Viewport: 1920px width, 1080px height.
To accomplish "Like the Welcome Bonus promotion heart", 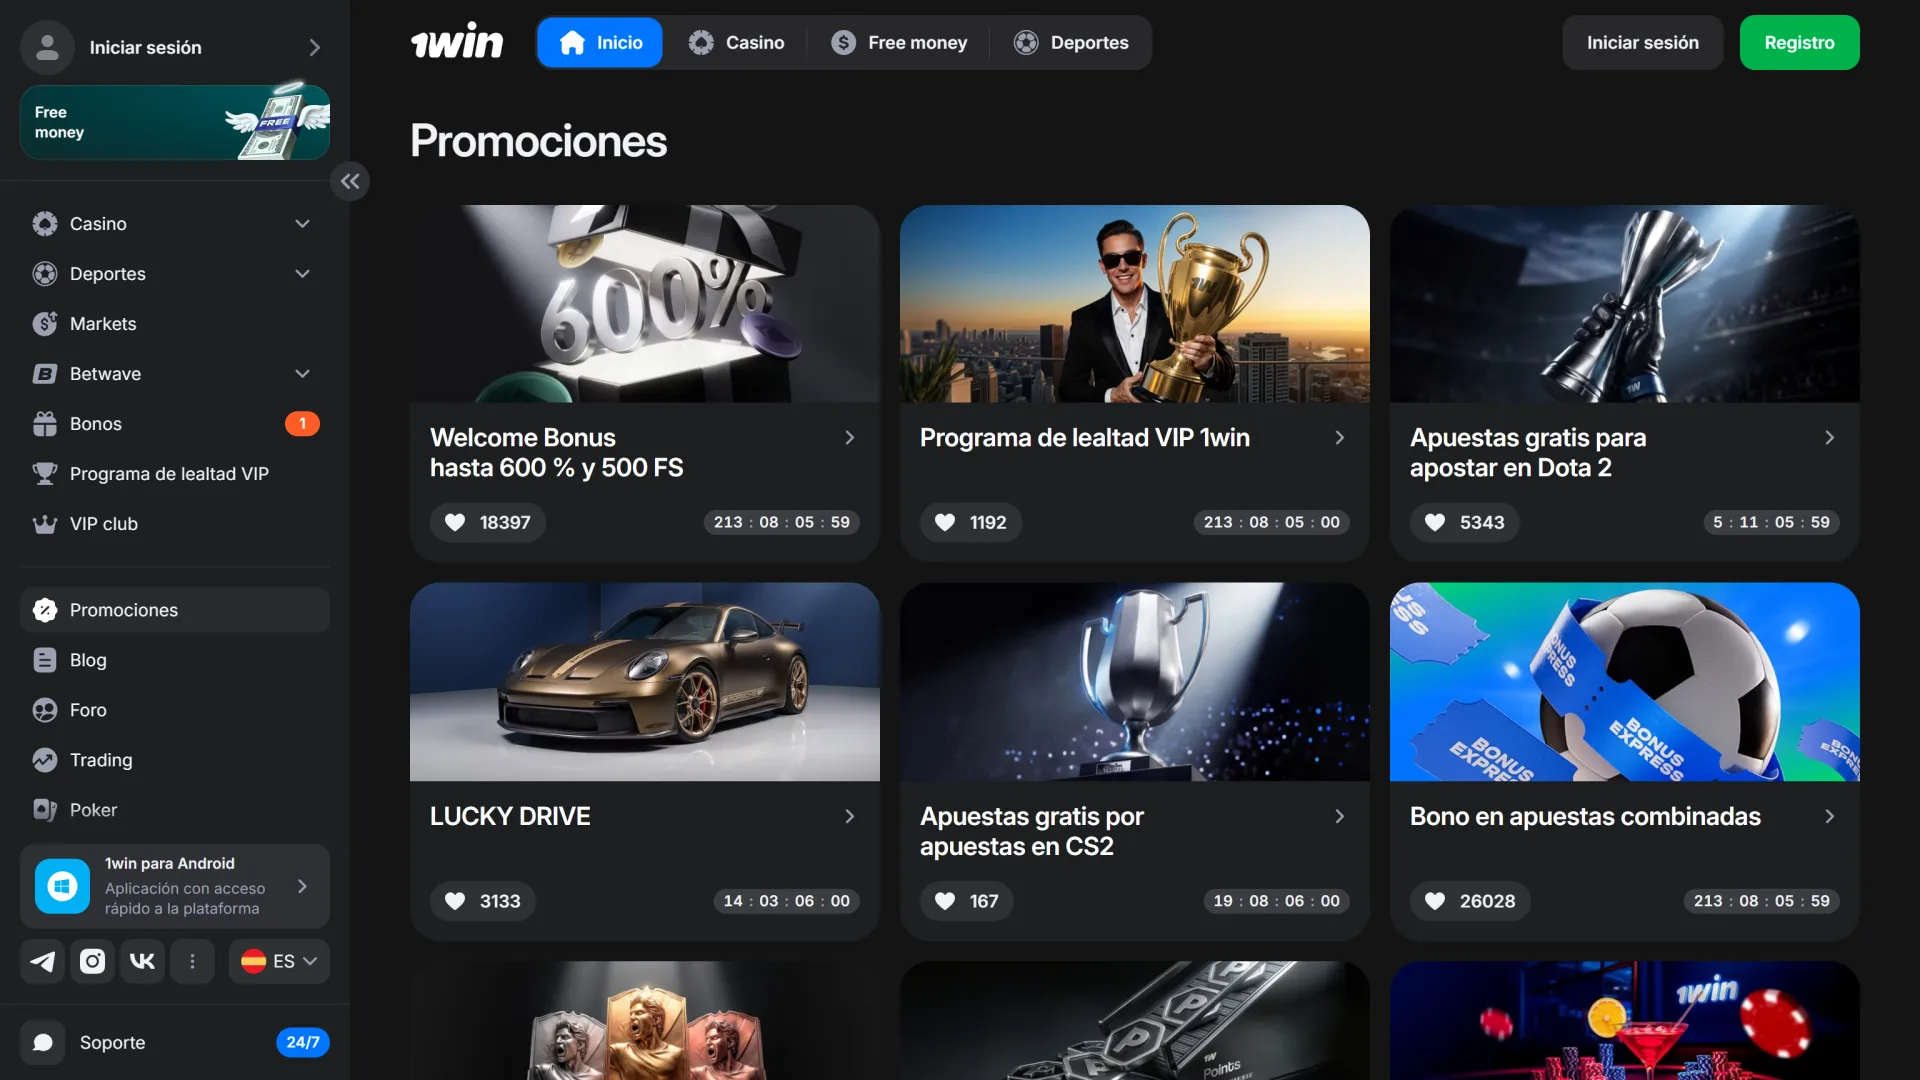I will (x=455, y=522).
